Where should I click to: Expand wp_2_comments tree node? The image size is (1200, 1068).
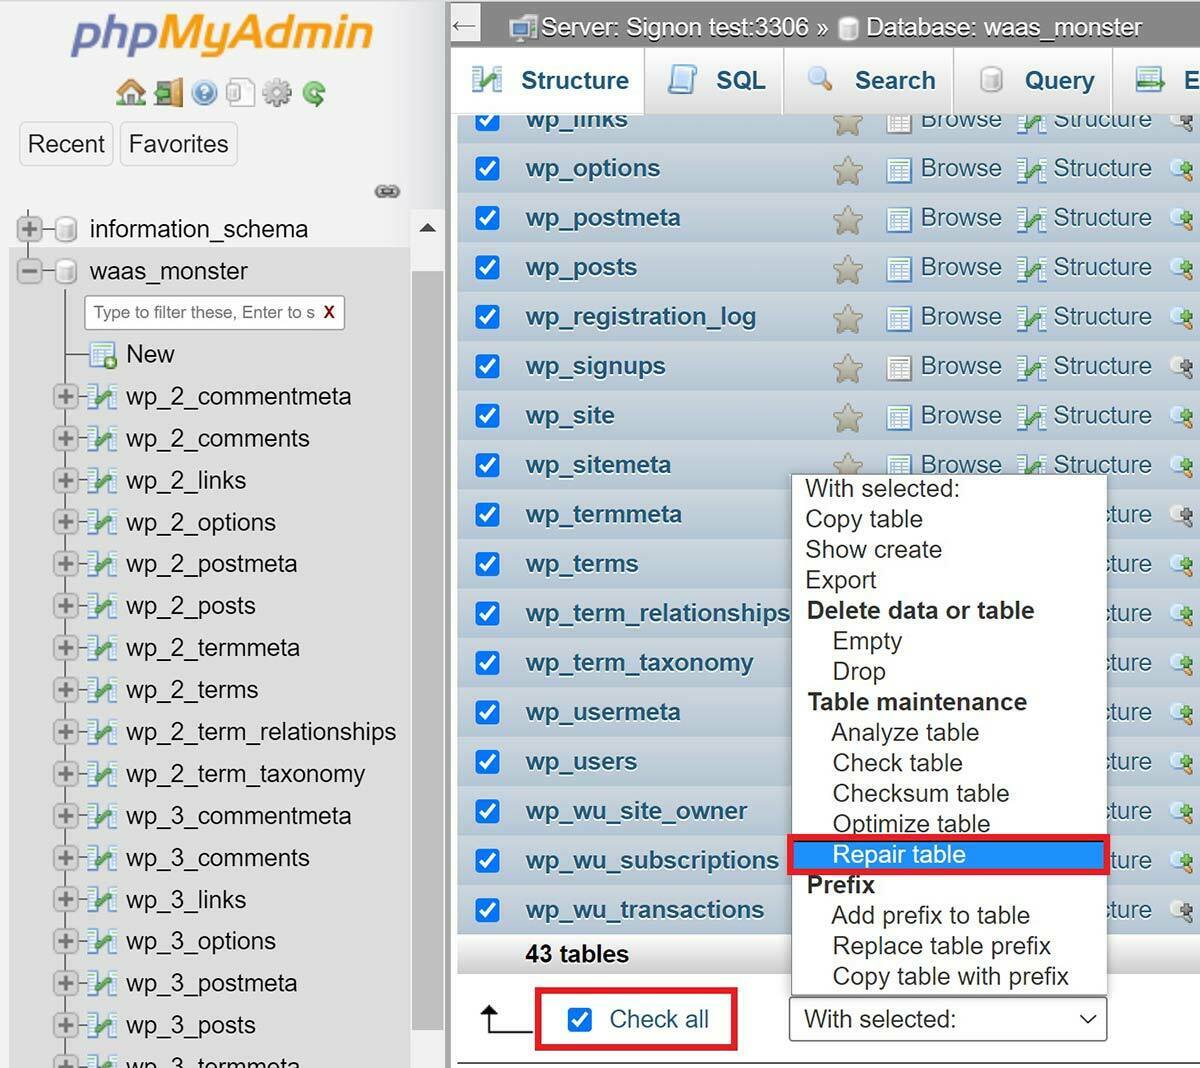66,439
